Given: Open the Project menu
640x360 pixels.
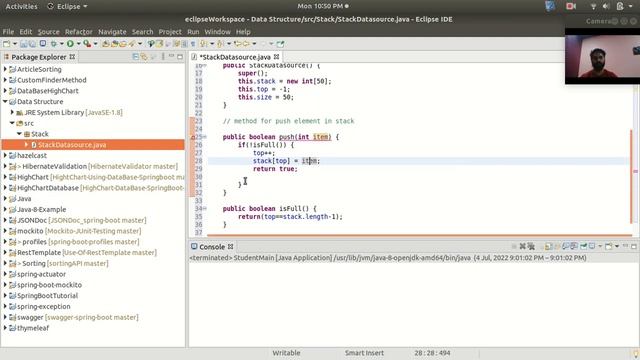Looking at the screenshot, I should [170, 31].
